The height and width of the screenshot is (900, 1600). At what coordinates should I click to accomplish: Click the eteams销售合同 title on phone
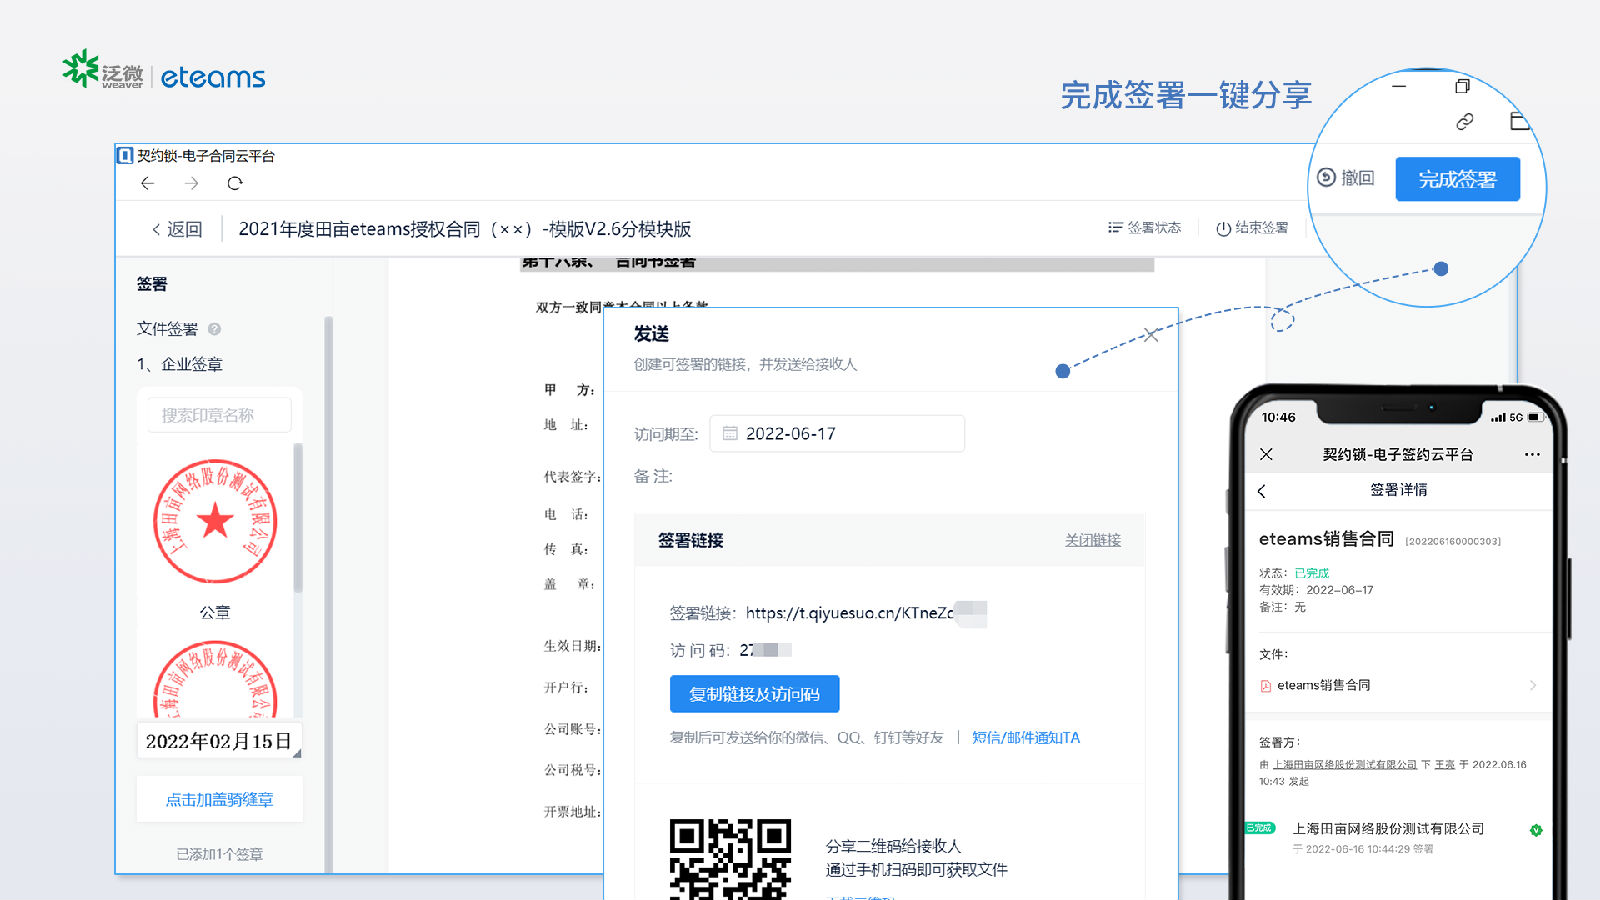(x=1326, y=539)
